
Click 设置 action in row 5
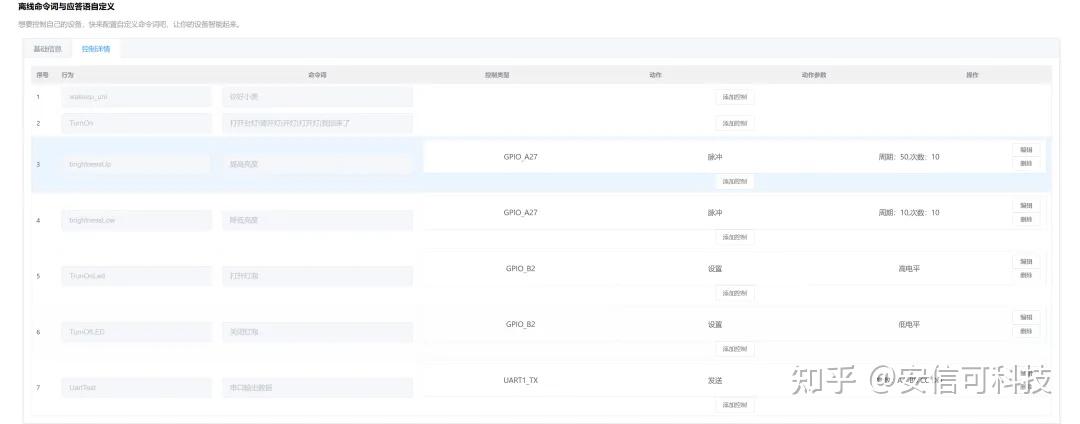click(715, 268)
